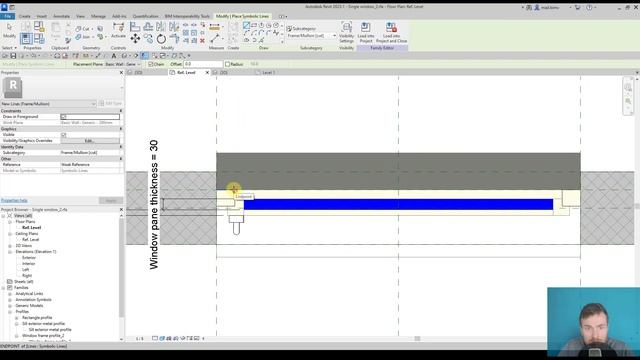Open the Insert ribbon tab
The height and width of the screenshot is (360, 640).
[42, 16]
